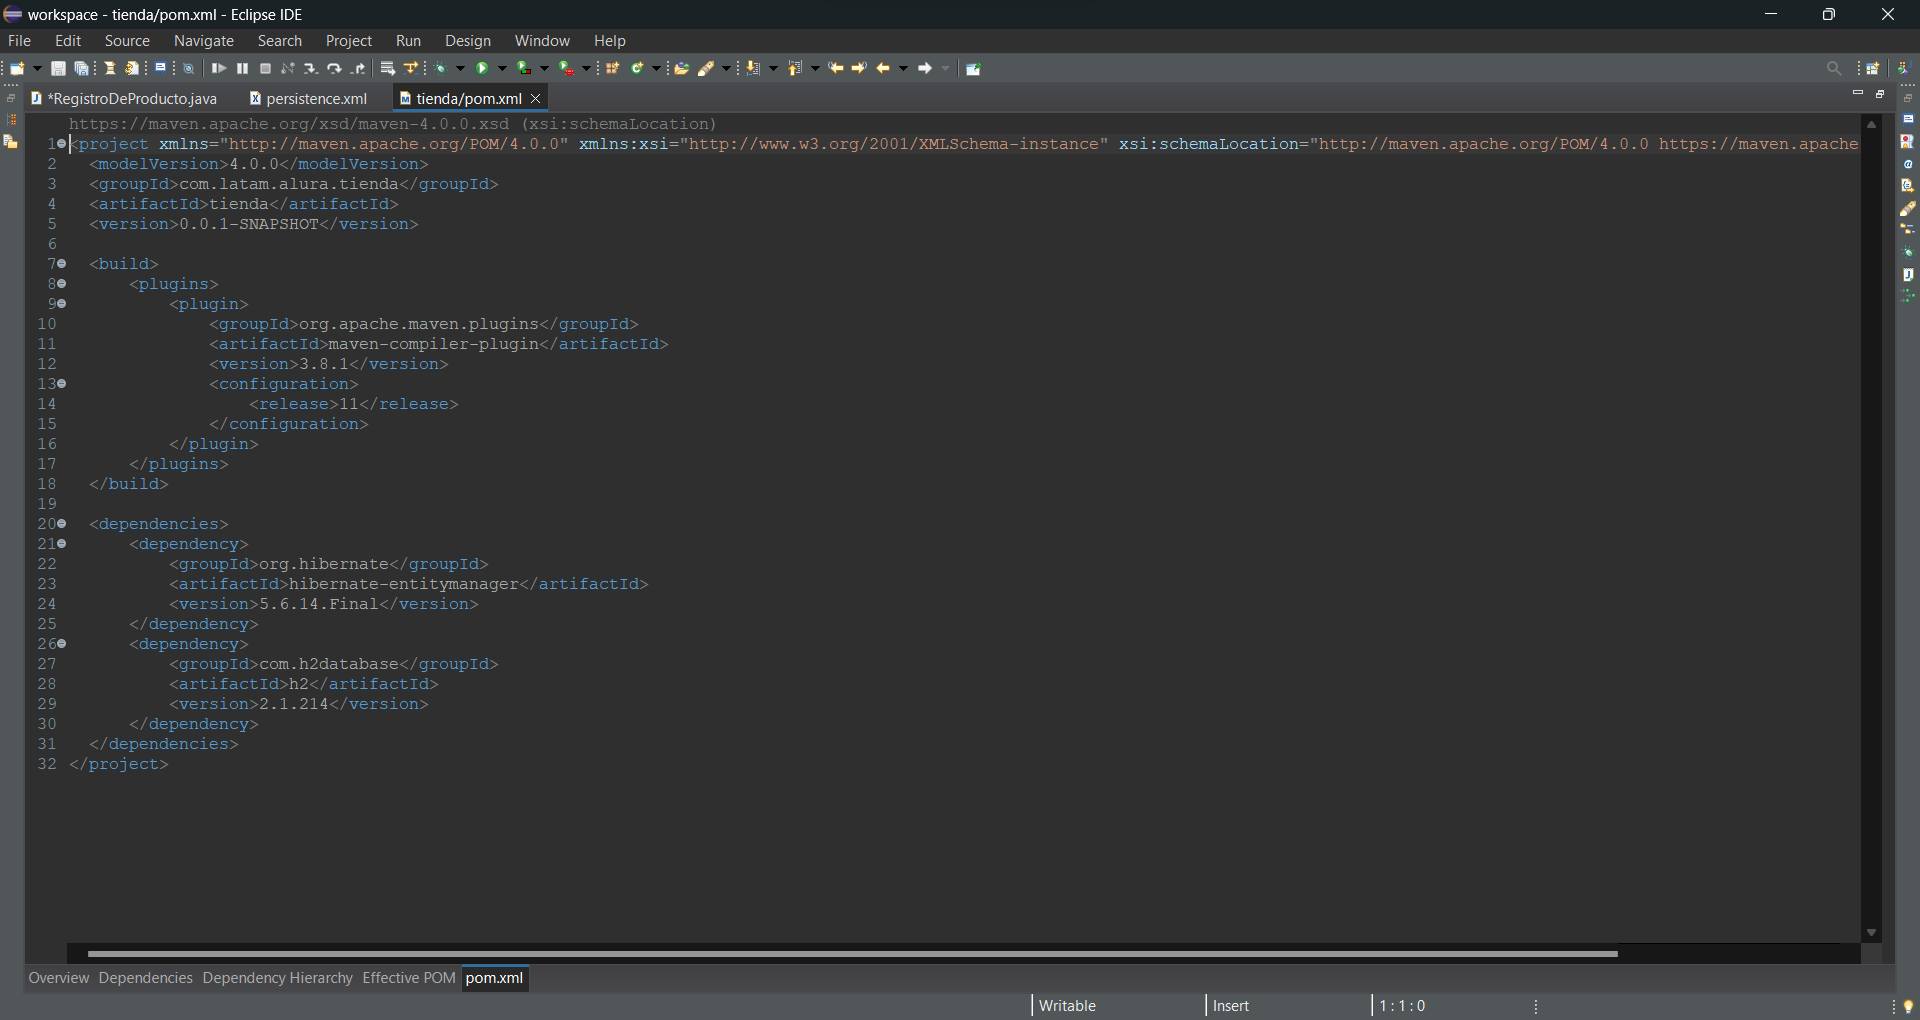Switch to the RegistroDeProducto.java tab
Image resolution: width=1920 pixels, height=1020 pixels.
[x=124, y=99]
